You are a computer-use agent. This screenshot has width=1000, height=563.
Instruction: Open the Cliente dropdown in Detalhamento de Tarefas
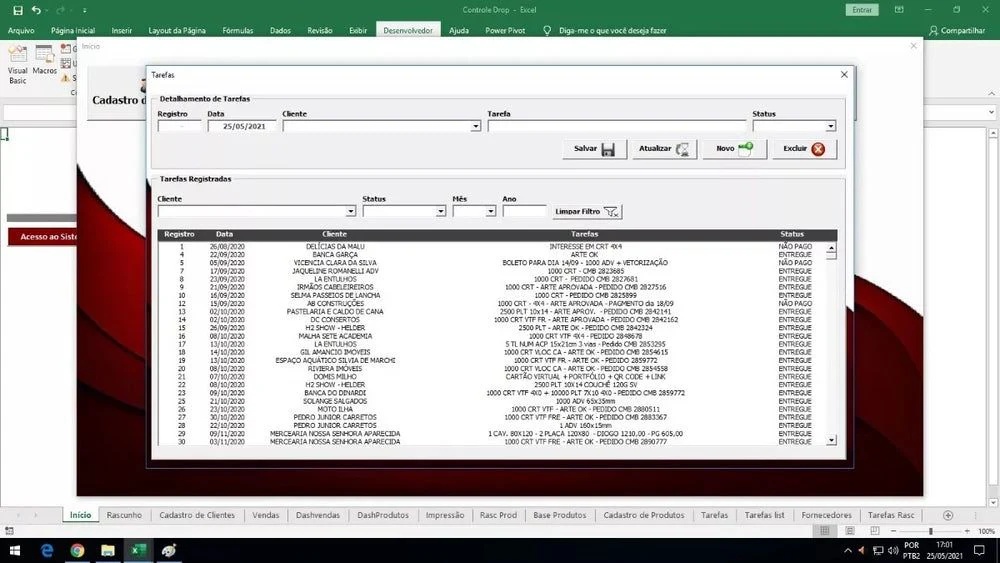[475, 126]
